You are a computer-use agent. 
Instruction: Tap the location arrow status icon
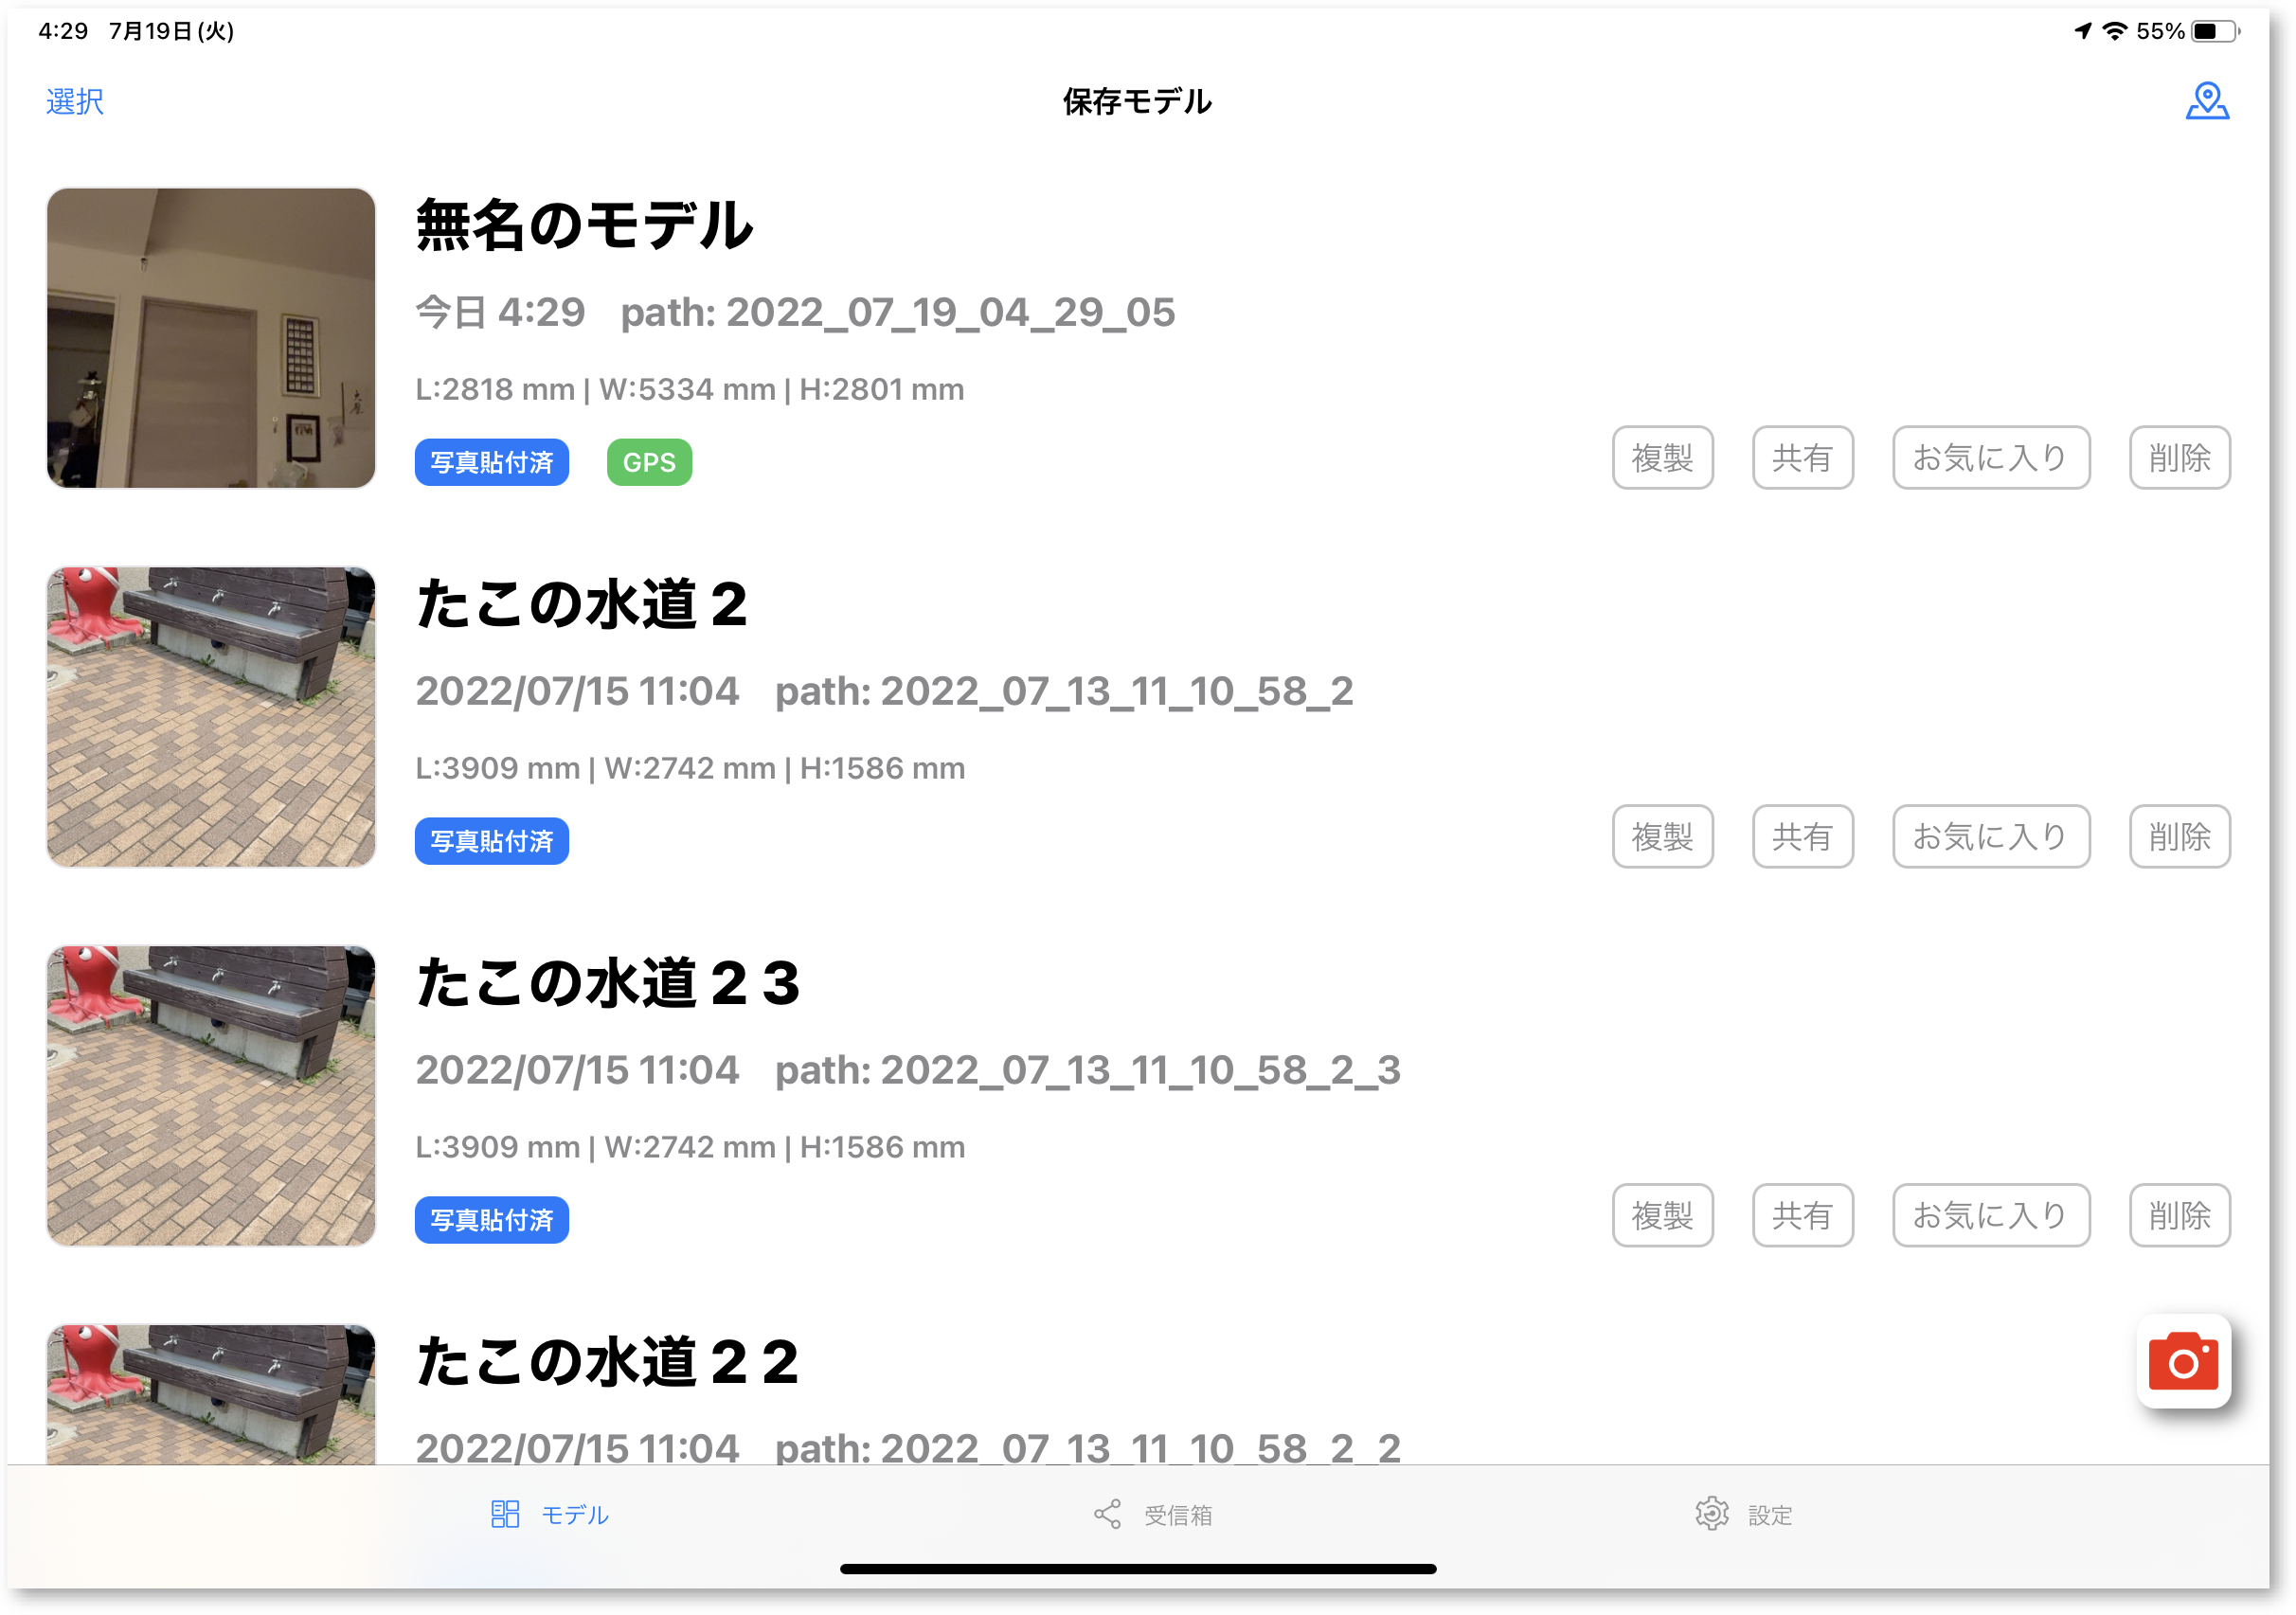pyautogui.click(x=2083, y=31)
